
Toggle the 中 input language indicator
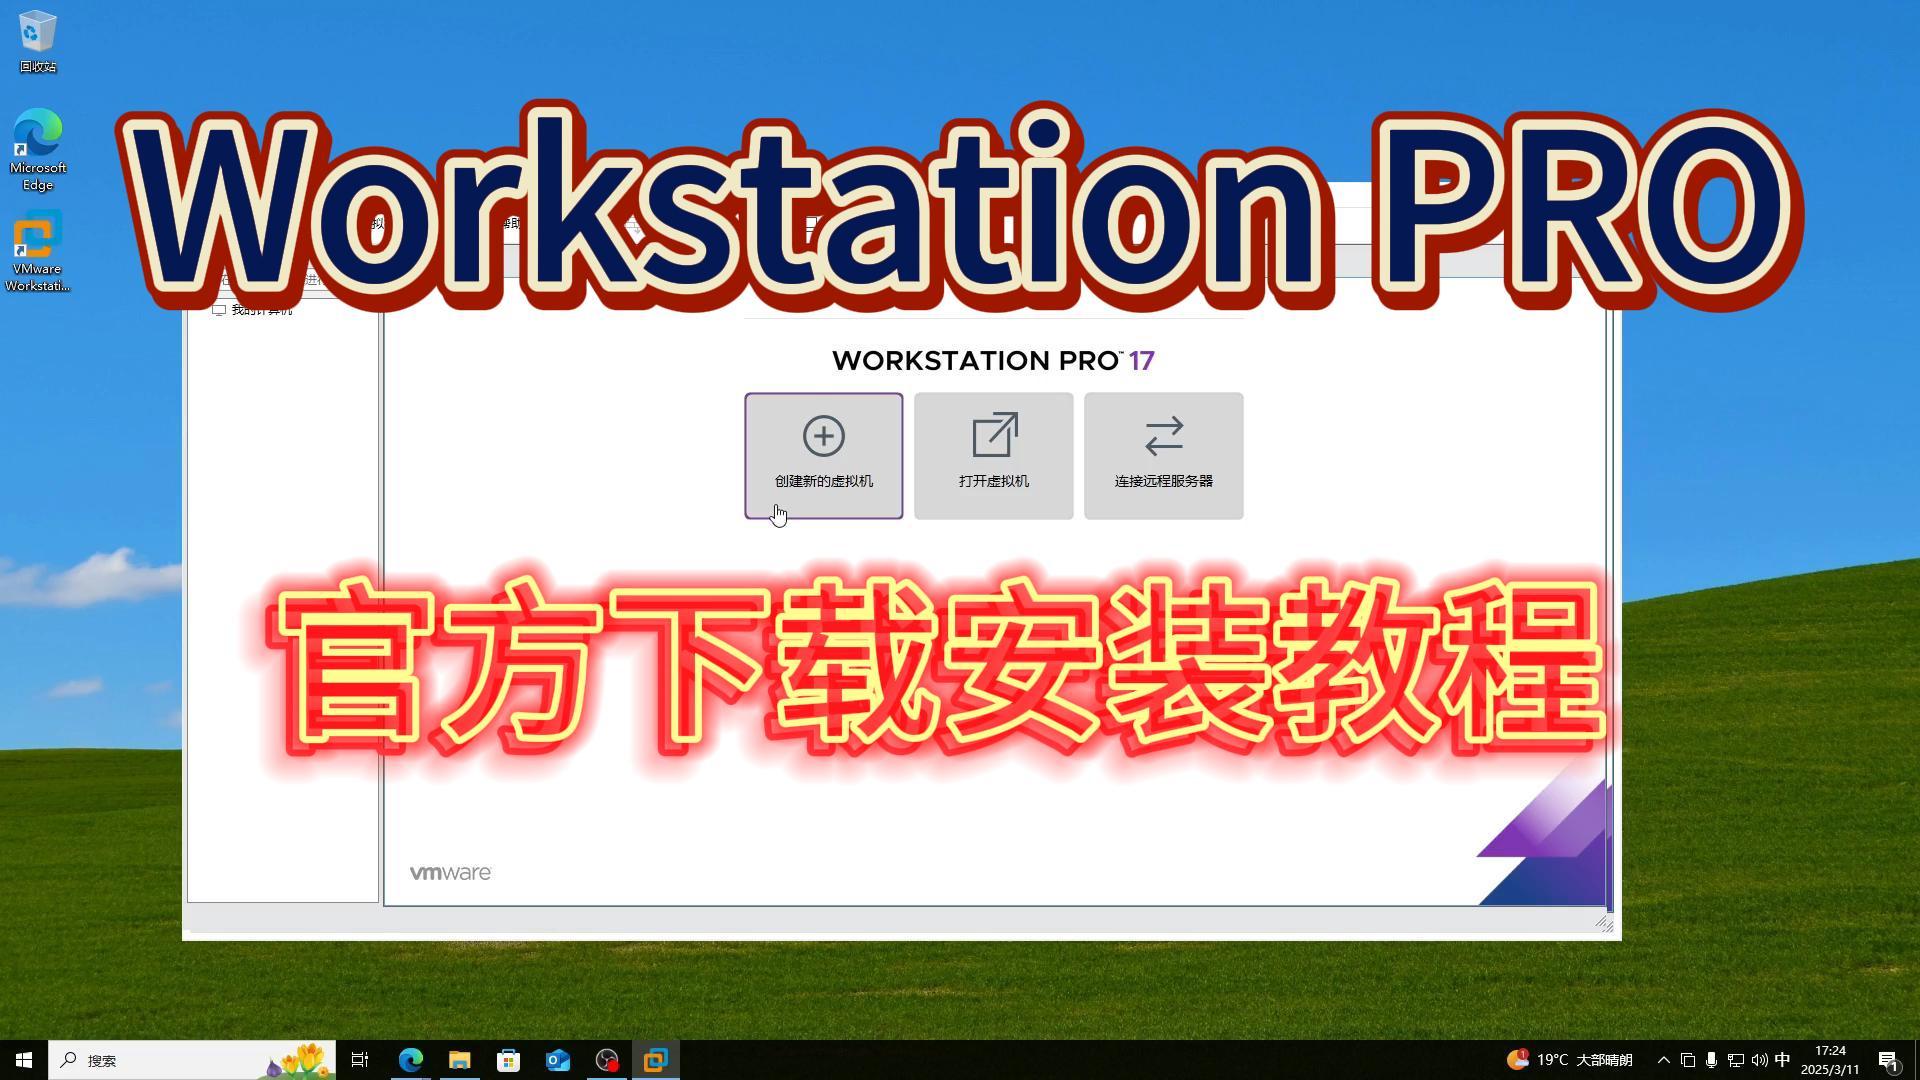coord(1781,1060)
